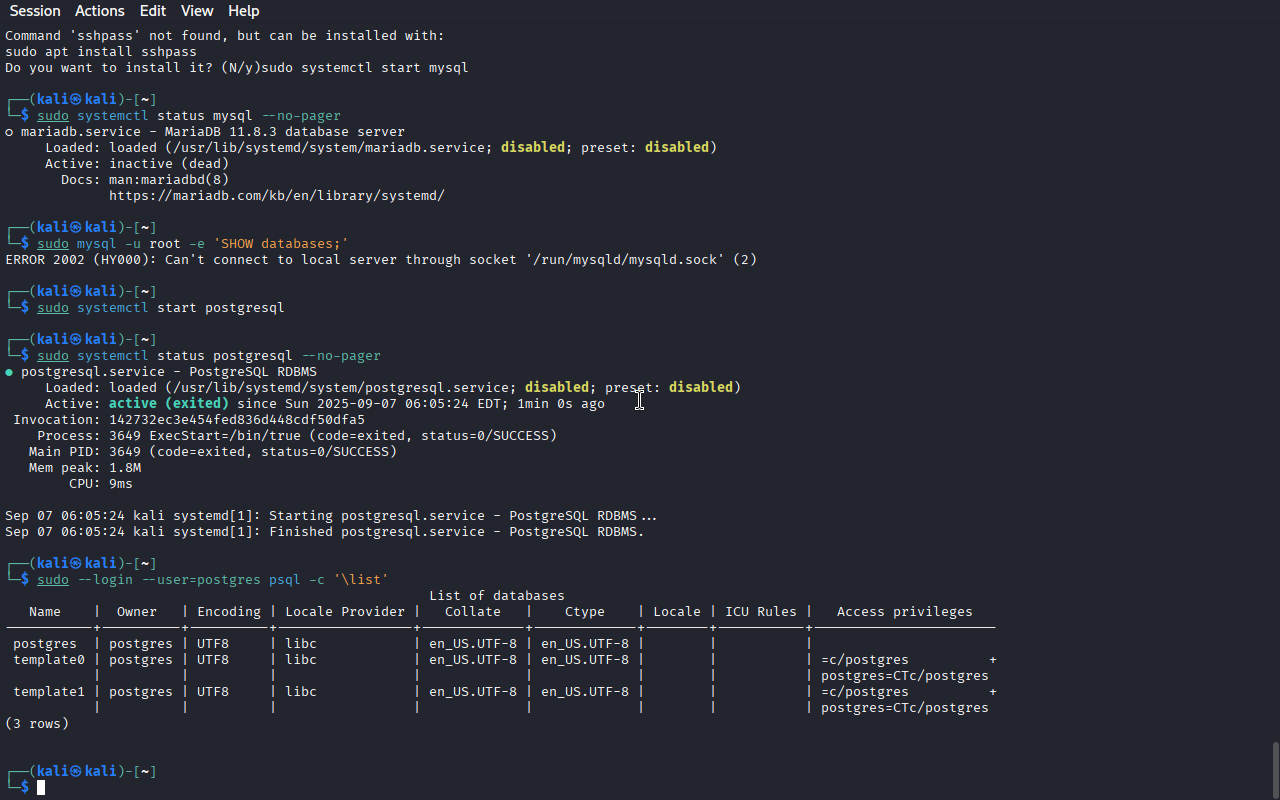Click the 'CPU: 9ms' line
The height and width of the screenshot is (800, 1280).
[x=101, y=484]
